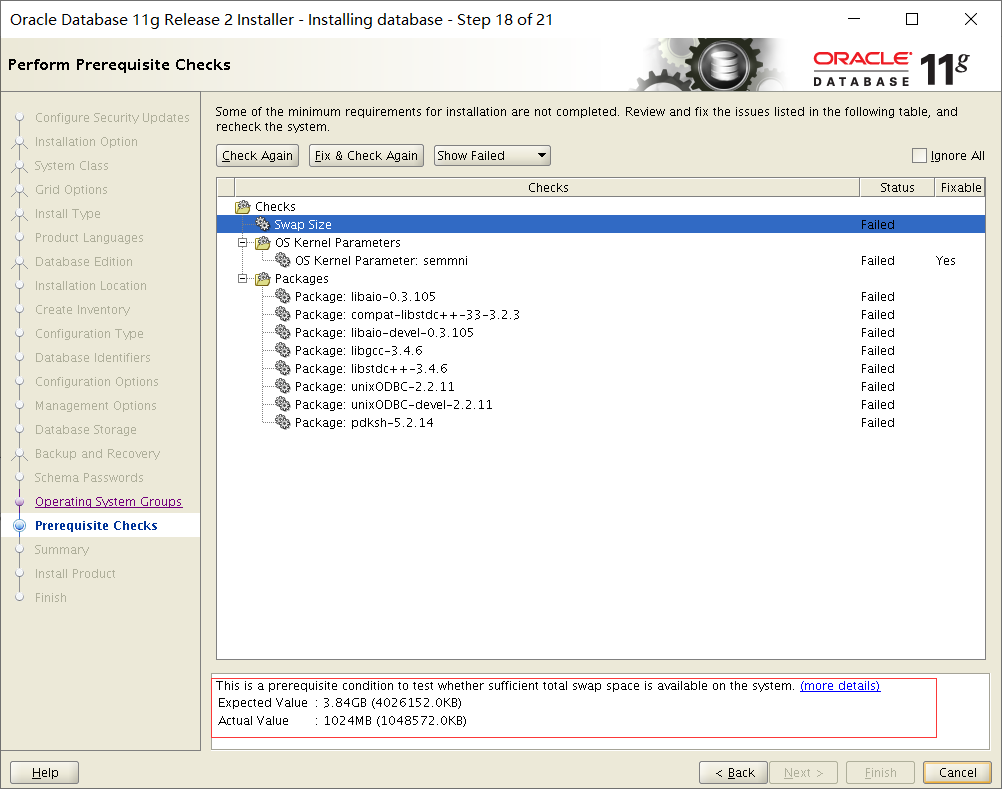
Task: Close the installer window
Action: pos(971,19)
